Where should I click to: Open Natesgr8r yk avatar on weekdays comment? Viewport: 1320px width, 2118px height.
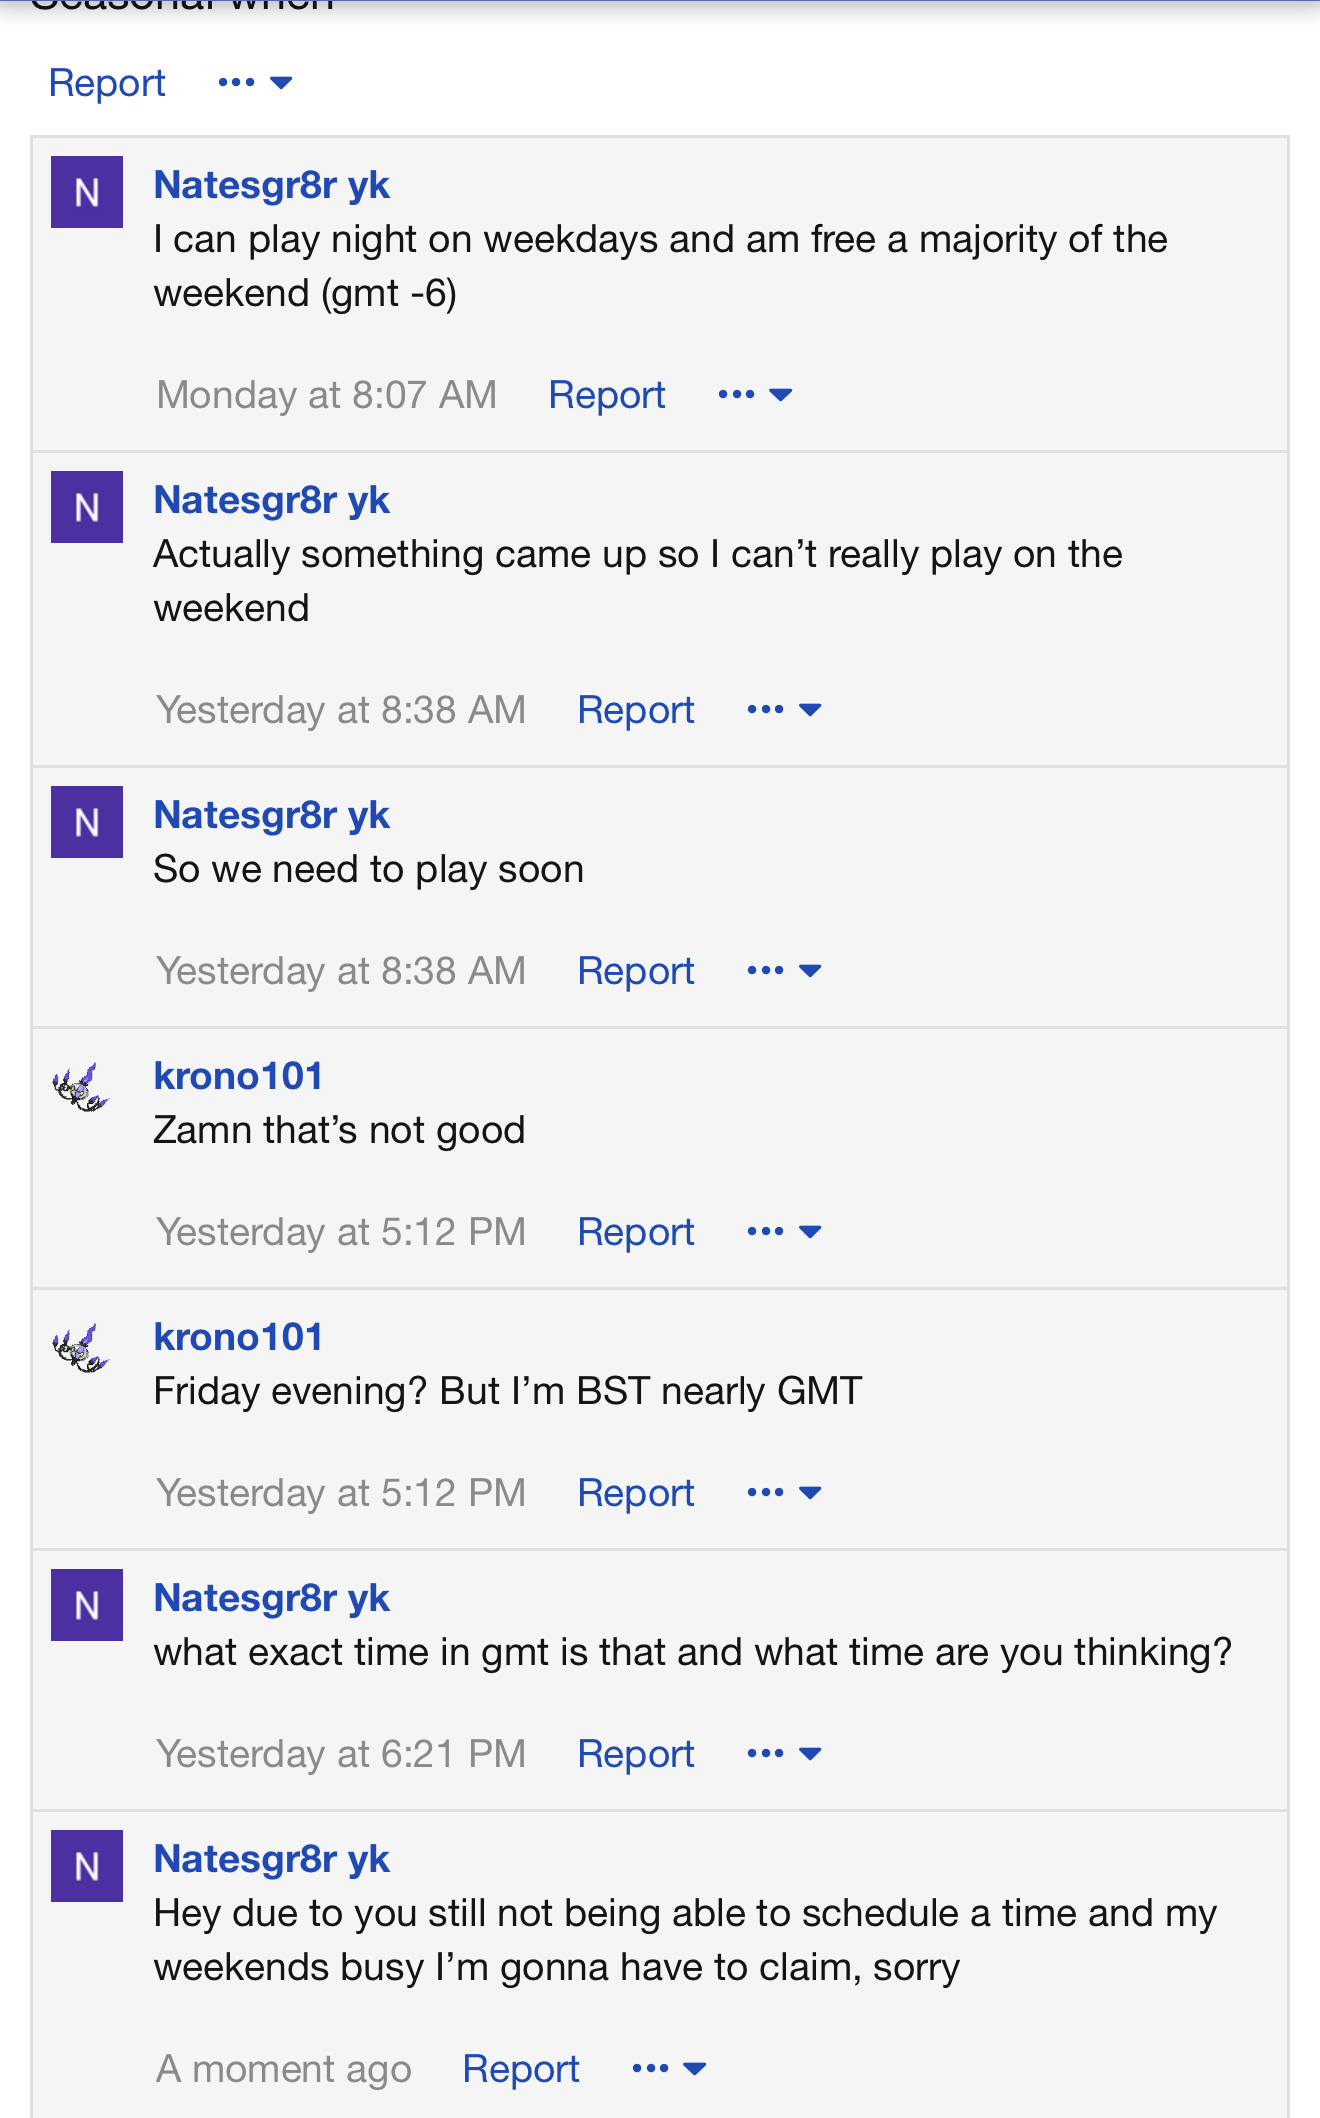click(x=87, y=192)
